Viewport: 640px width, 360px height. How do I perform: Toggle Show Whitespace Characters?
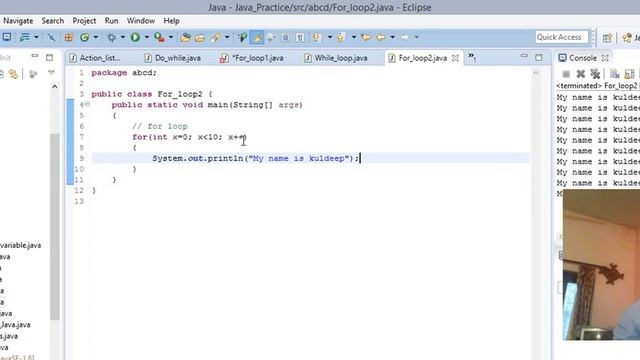(x=300, y=38)
